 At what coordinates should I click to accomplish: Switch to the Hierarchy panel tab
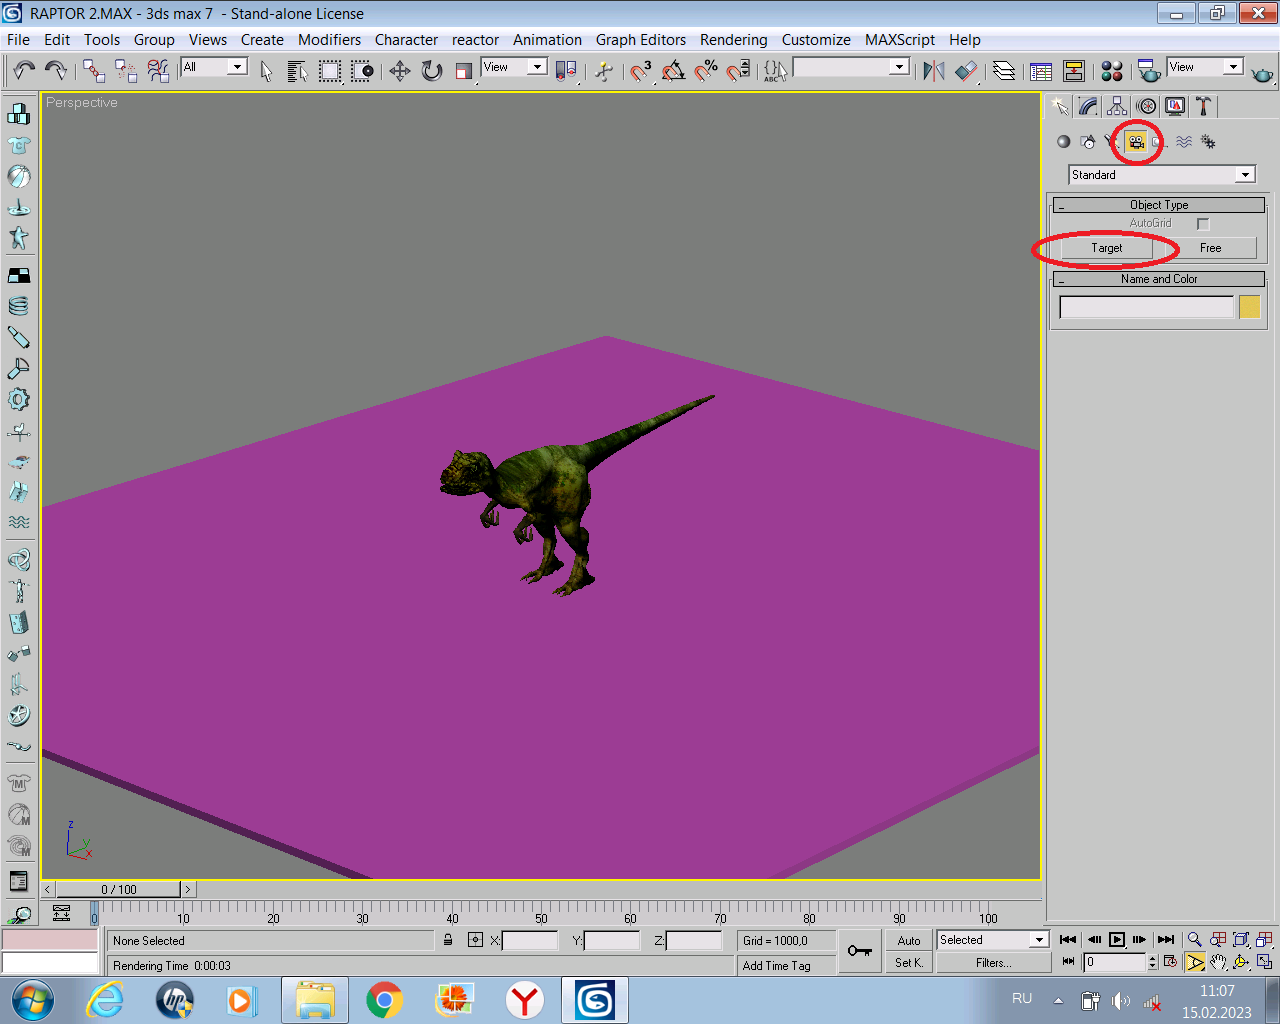(x=1117, y=106)
